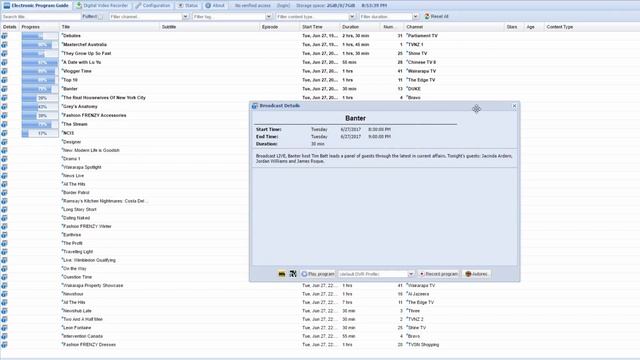Open details icon for Grey's Anatomy row

4,107
